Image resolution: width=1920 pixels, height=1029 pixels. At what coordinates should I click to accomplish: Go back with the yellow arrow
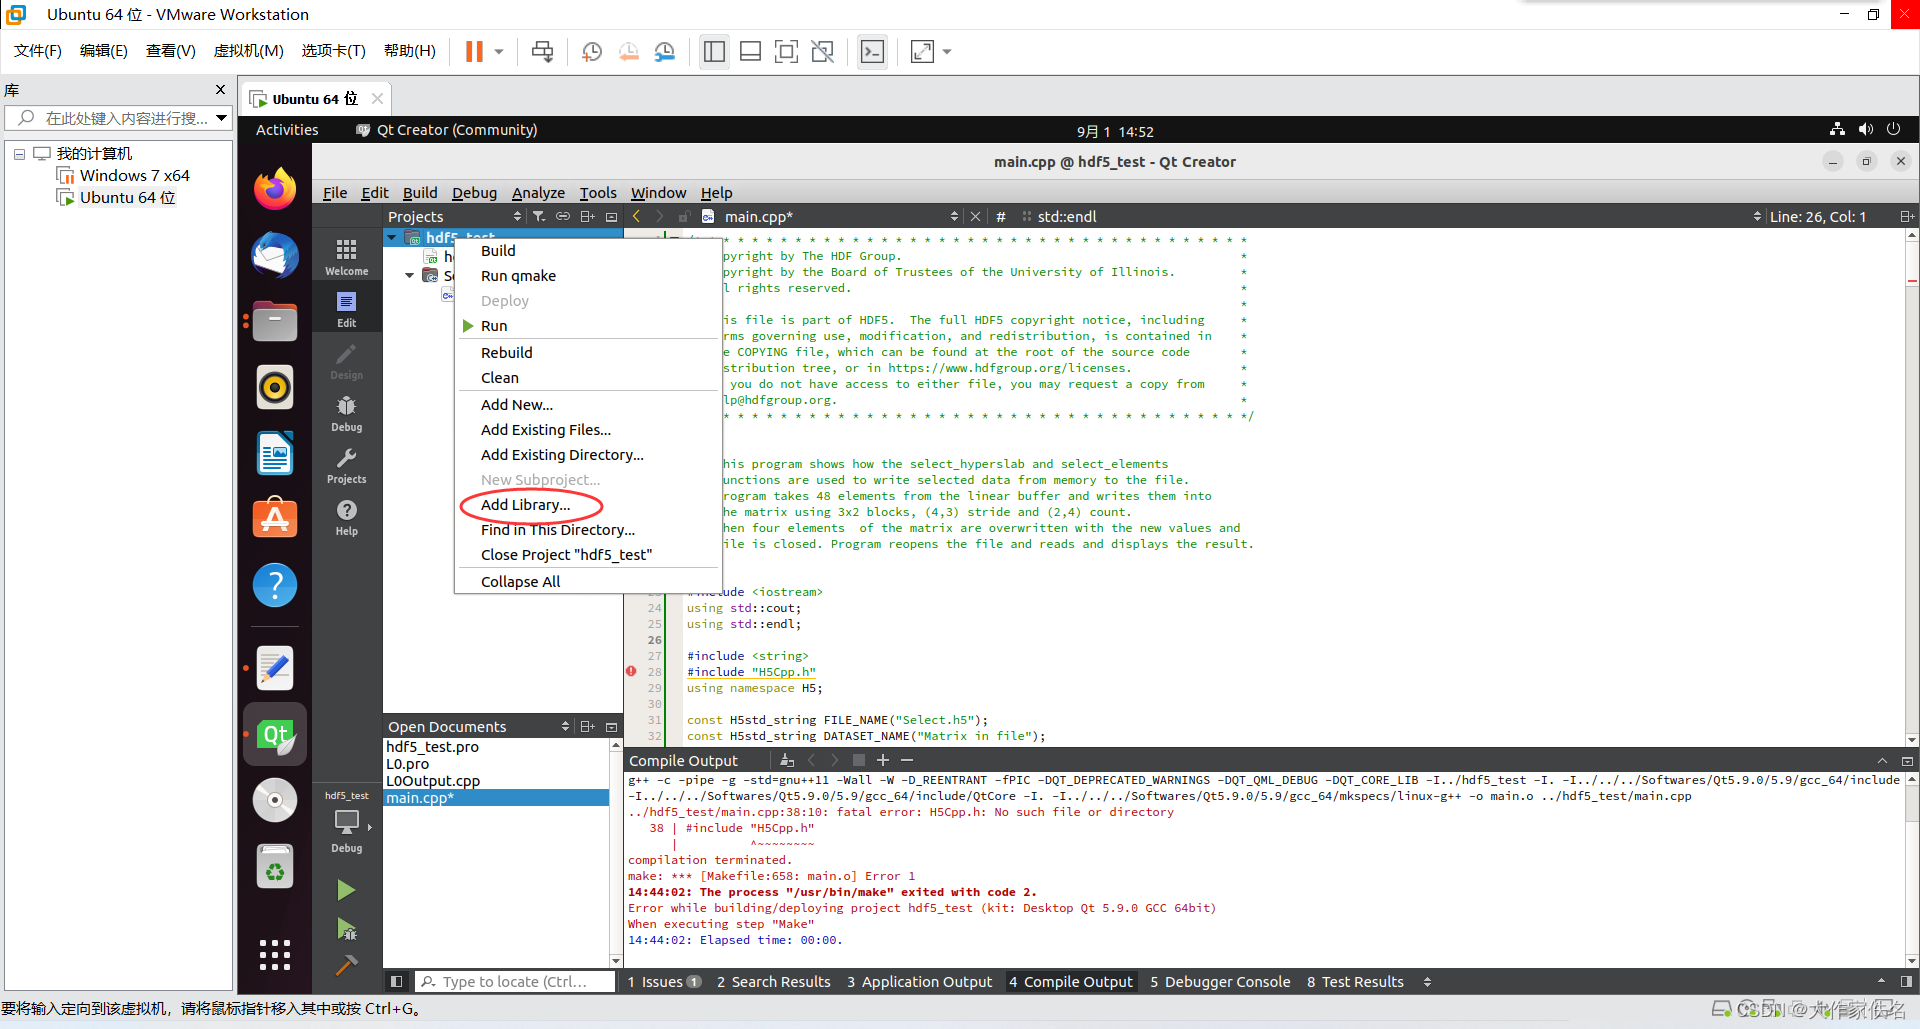click(636, 216)
